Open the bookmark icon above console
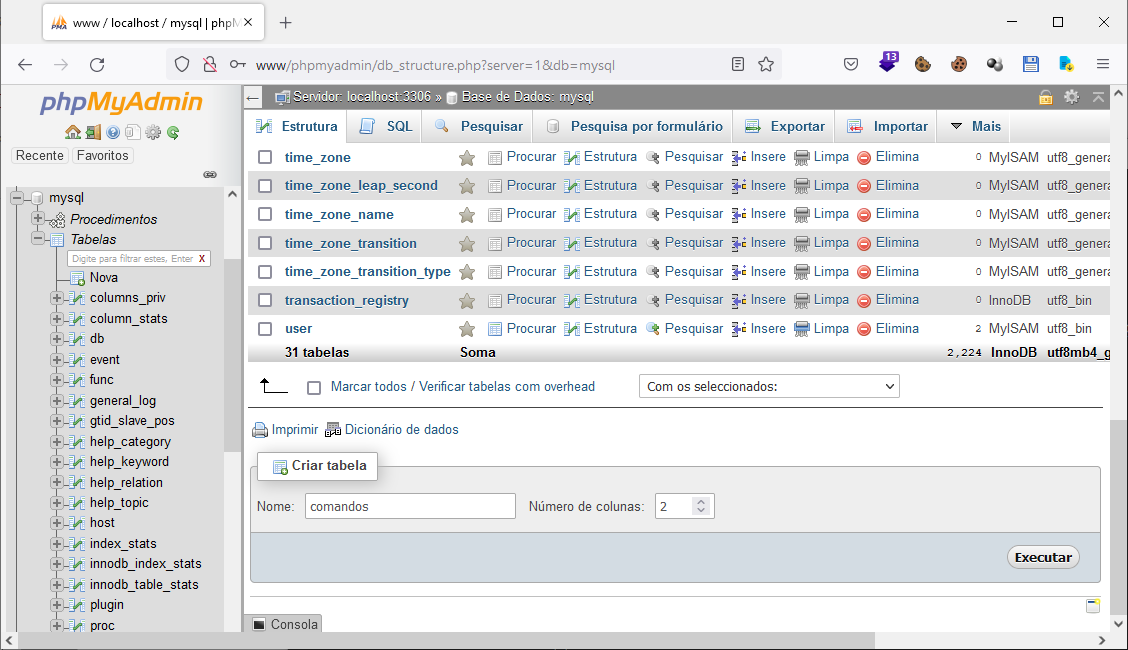This screenshot has width=1128, height=650. [1093, 605]
